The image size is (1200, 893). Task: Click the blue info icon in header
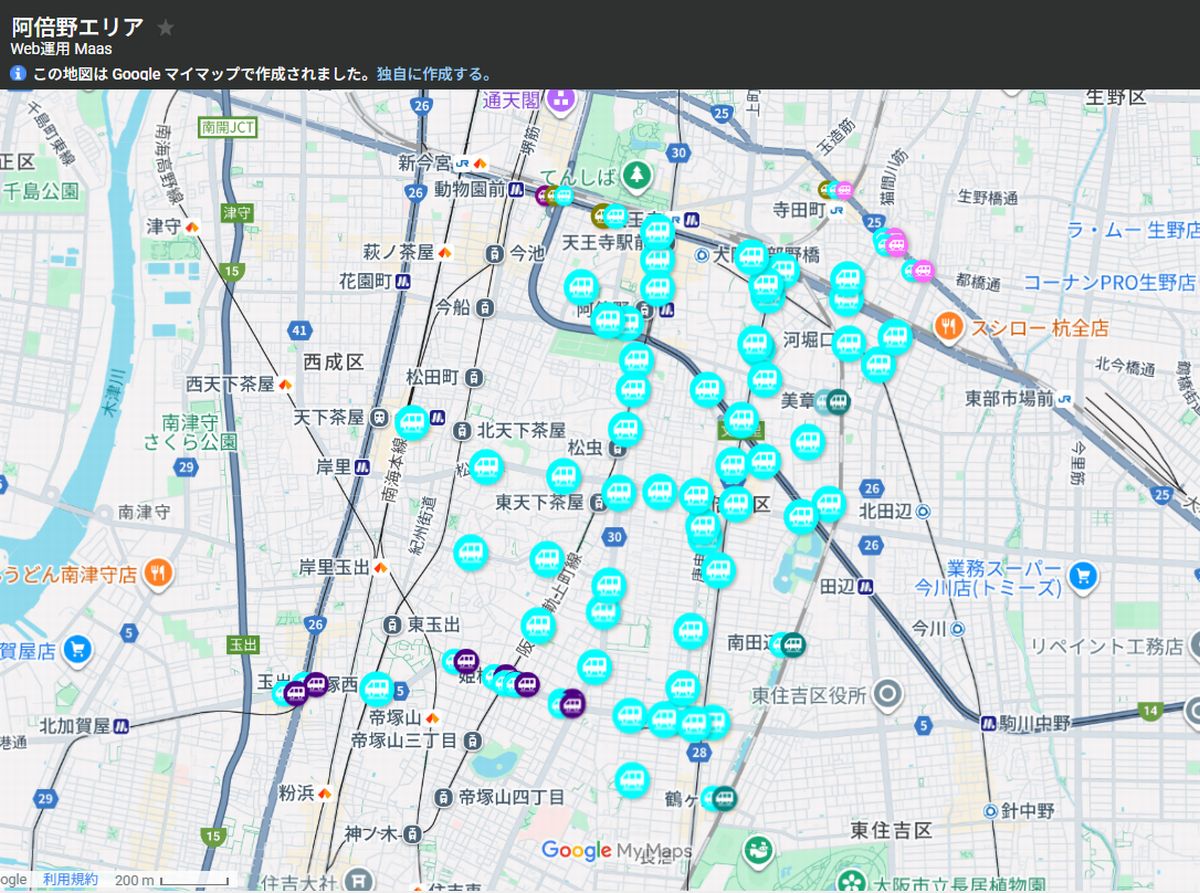coord(18,74)
